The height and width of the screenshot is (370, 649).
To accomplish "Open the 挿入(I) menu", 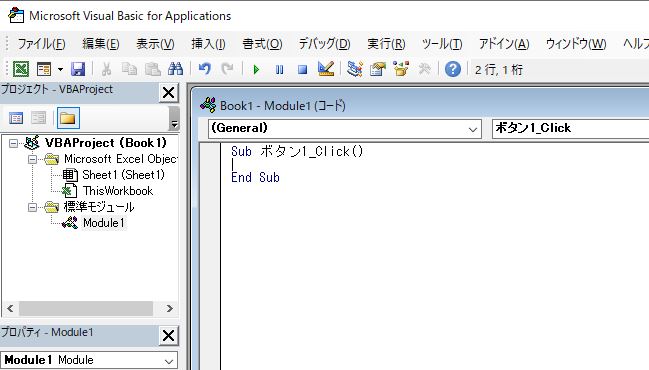I will (208, 43).
